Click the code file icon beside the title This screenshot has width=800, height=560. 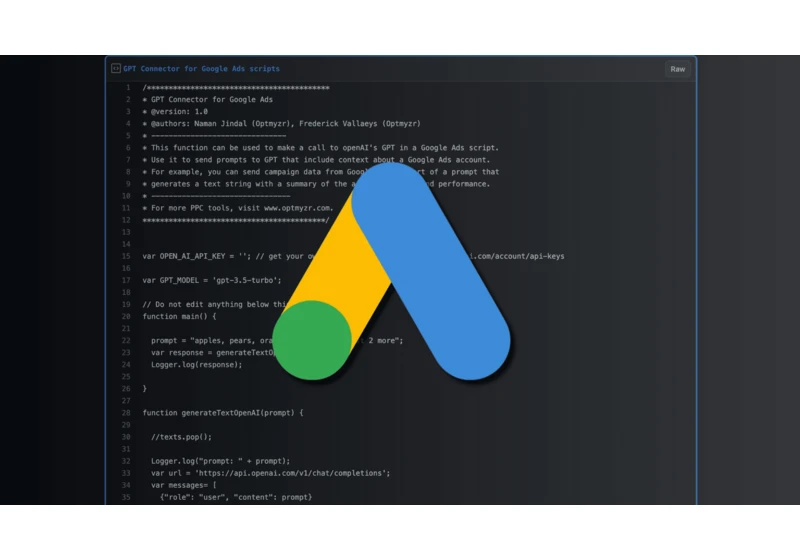tap(116, 68)
